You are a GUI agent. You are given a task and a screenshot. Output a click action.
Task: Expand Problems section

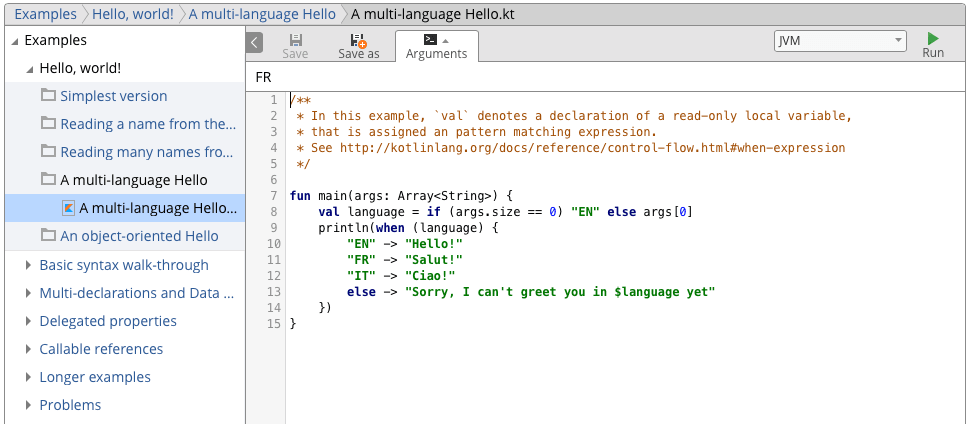point(28,405)
